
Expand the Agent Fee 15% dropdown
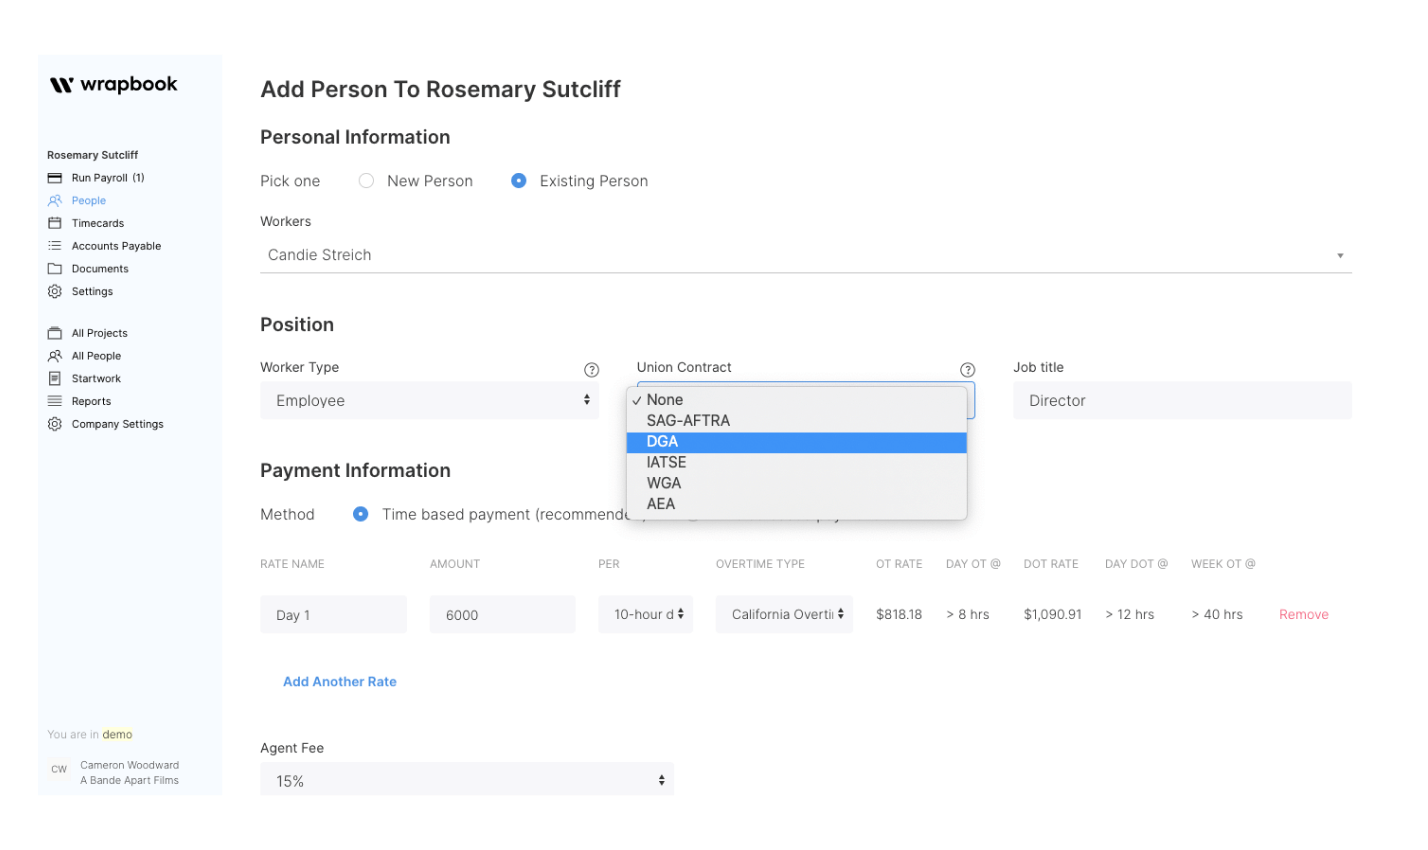(466, 780)
